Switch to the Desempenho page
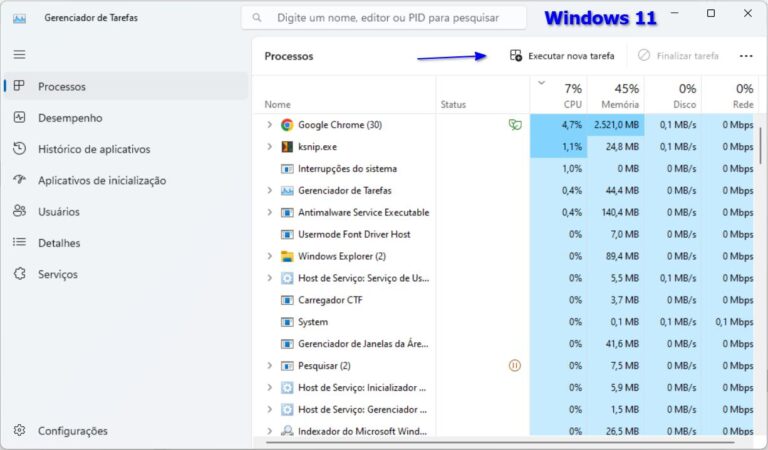Screen dimensions: 768x450 [x=126, y=118]
